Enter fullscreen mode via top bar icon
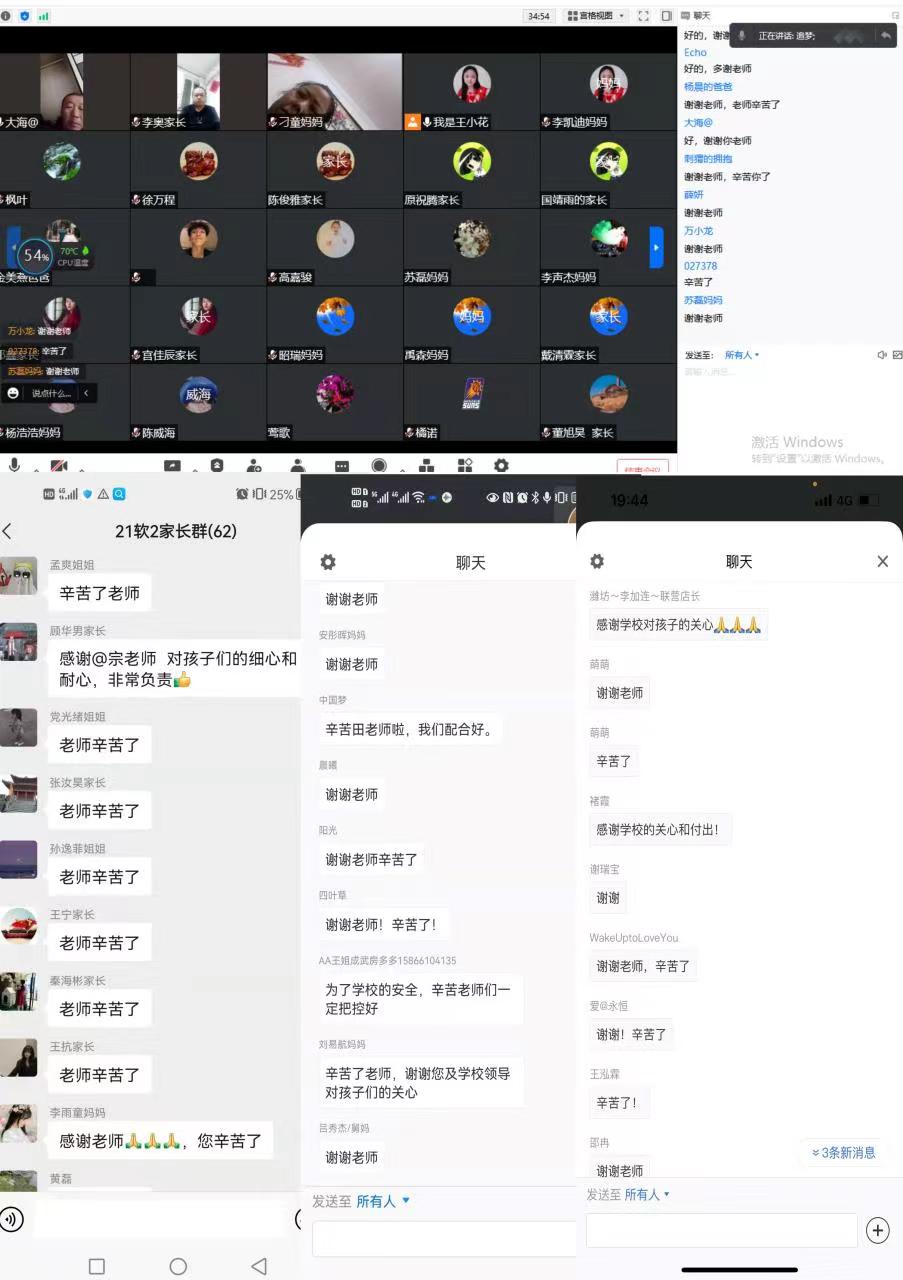Screen dimensions: 903x1280 (x=643, y=16)
